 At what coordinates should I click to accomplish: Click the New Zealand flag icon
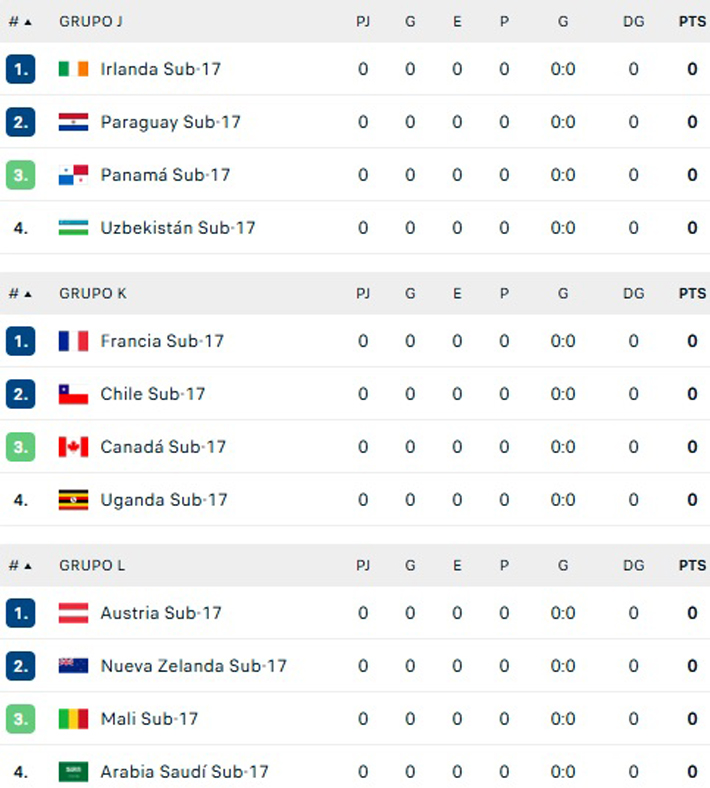73,666
